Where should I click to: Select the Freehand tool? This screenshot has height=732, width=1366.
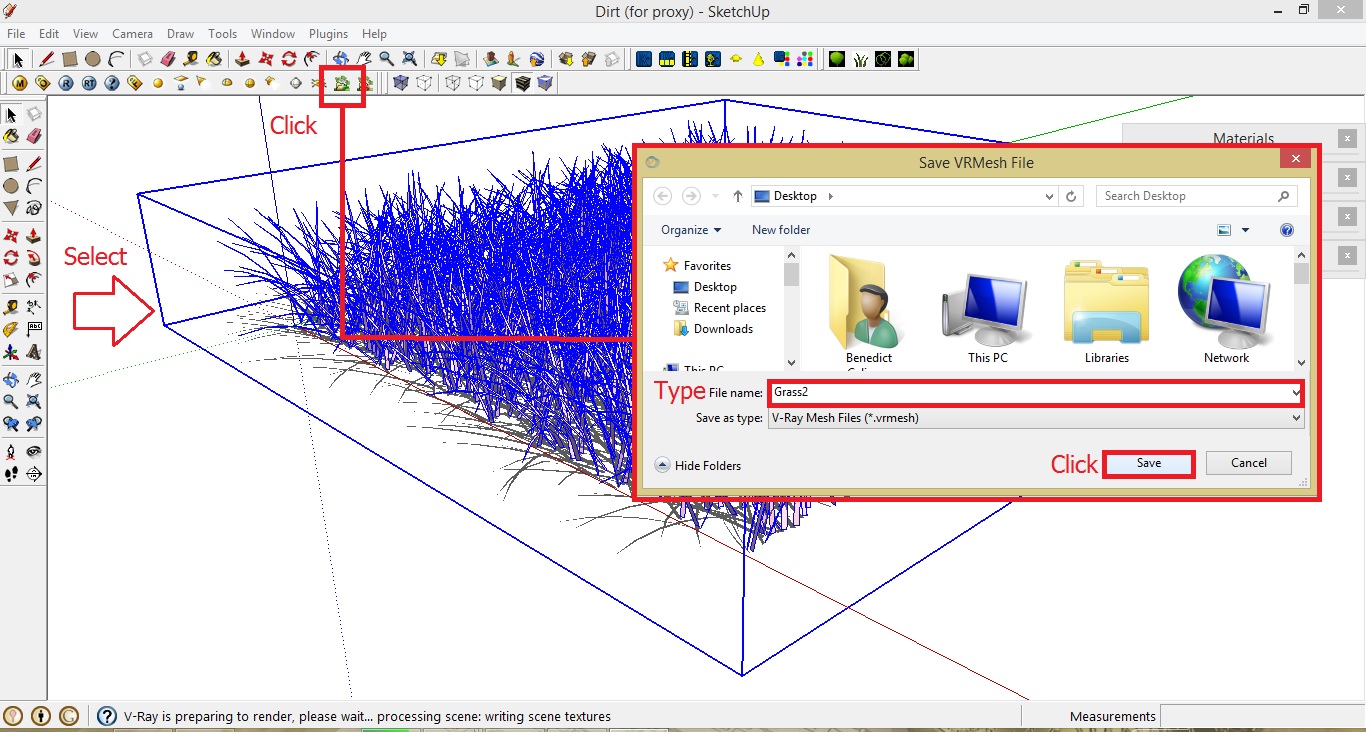34,208
